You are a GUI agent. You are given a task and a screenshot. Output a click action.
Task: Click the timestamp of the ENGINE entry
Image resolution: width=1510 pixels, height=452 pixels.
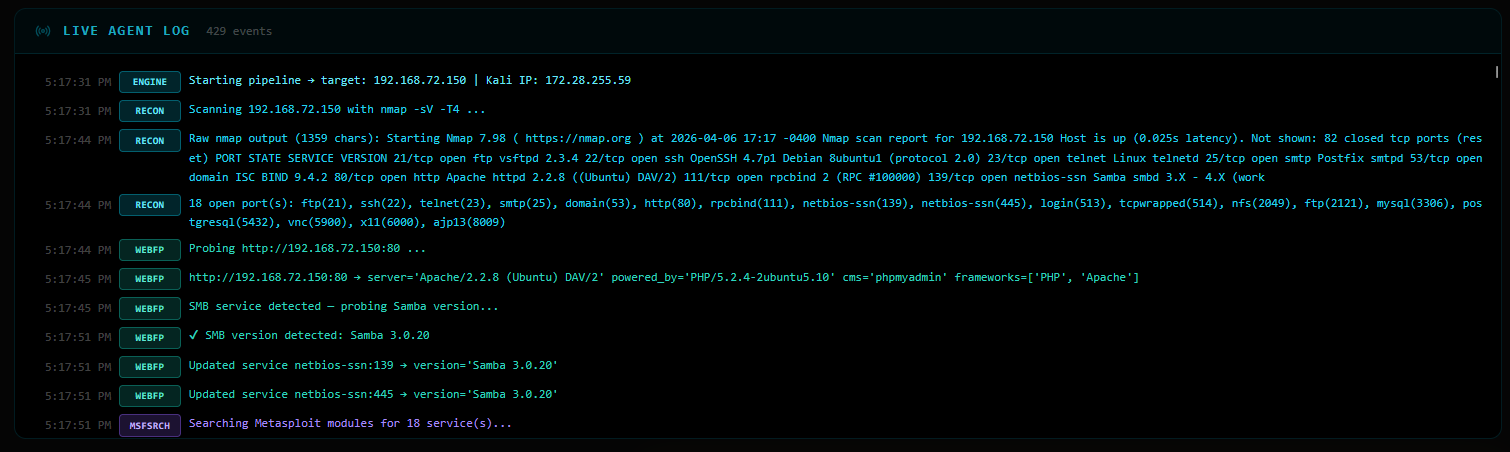point(78,81)
